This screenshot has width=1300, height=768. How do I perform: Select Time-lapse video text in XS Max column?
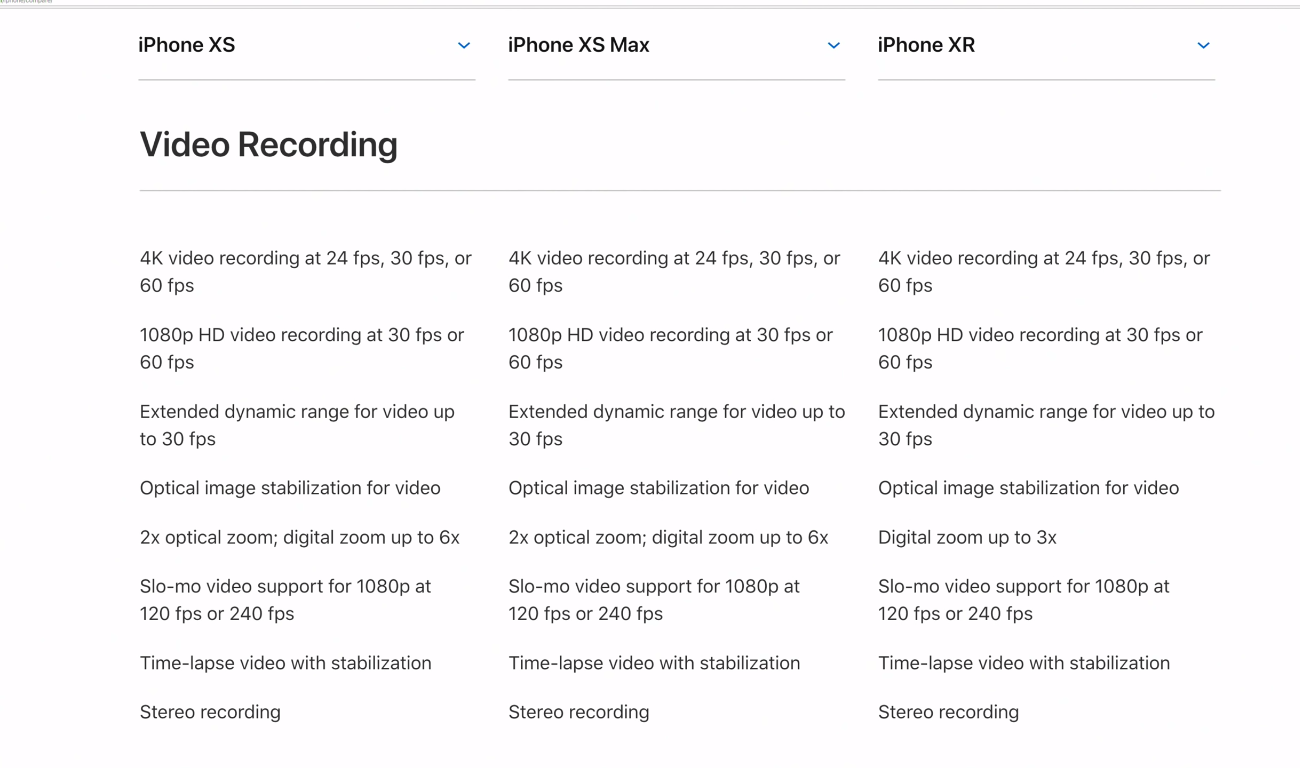point(654,663)
